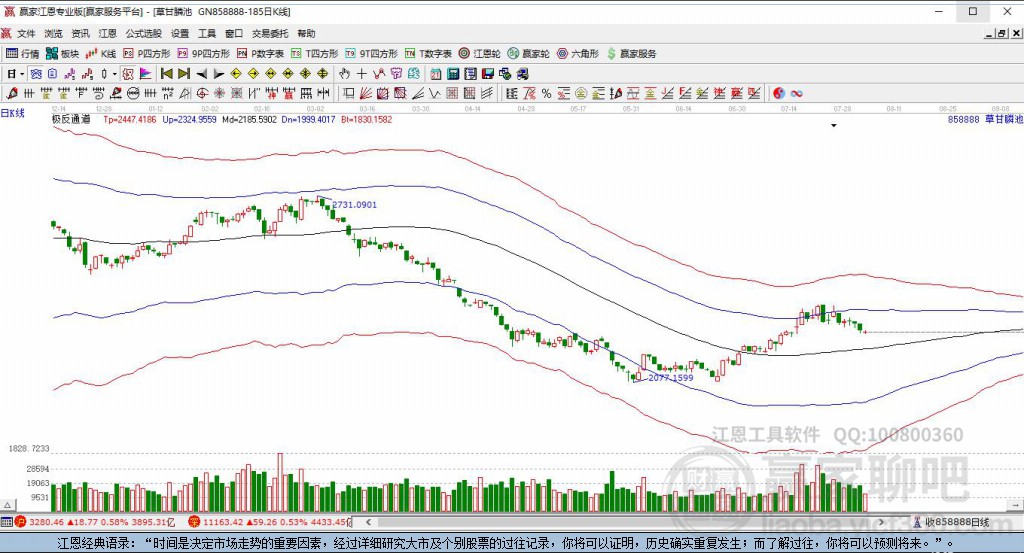Open the 江恩轮 Gann wheel
The width and height of the screenshot is (1024, 553).
pos(479,54)
